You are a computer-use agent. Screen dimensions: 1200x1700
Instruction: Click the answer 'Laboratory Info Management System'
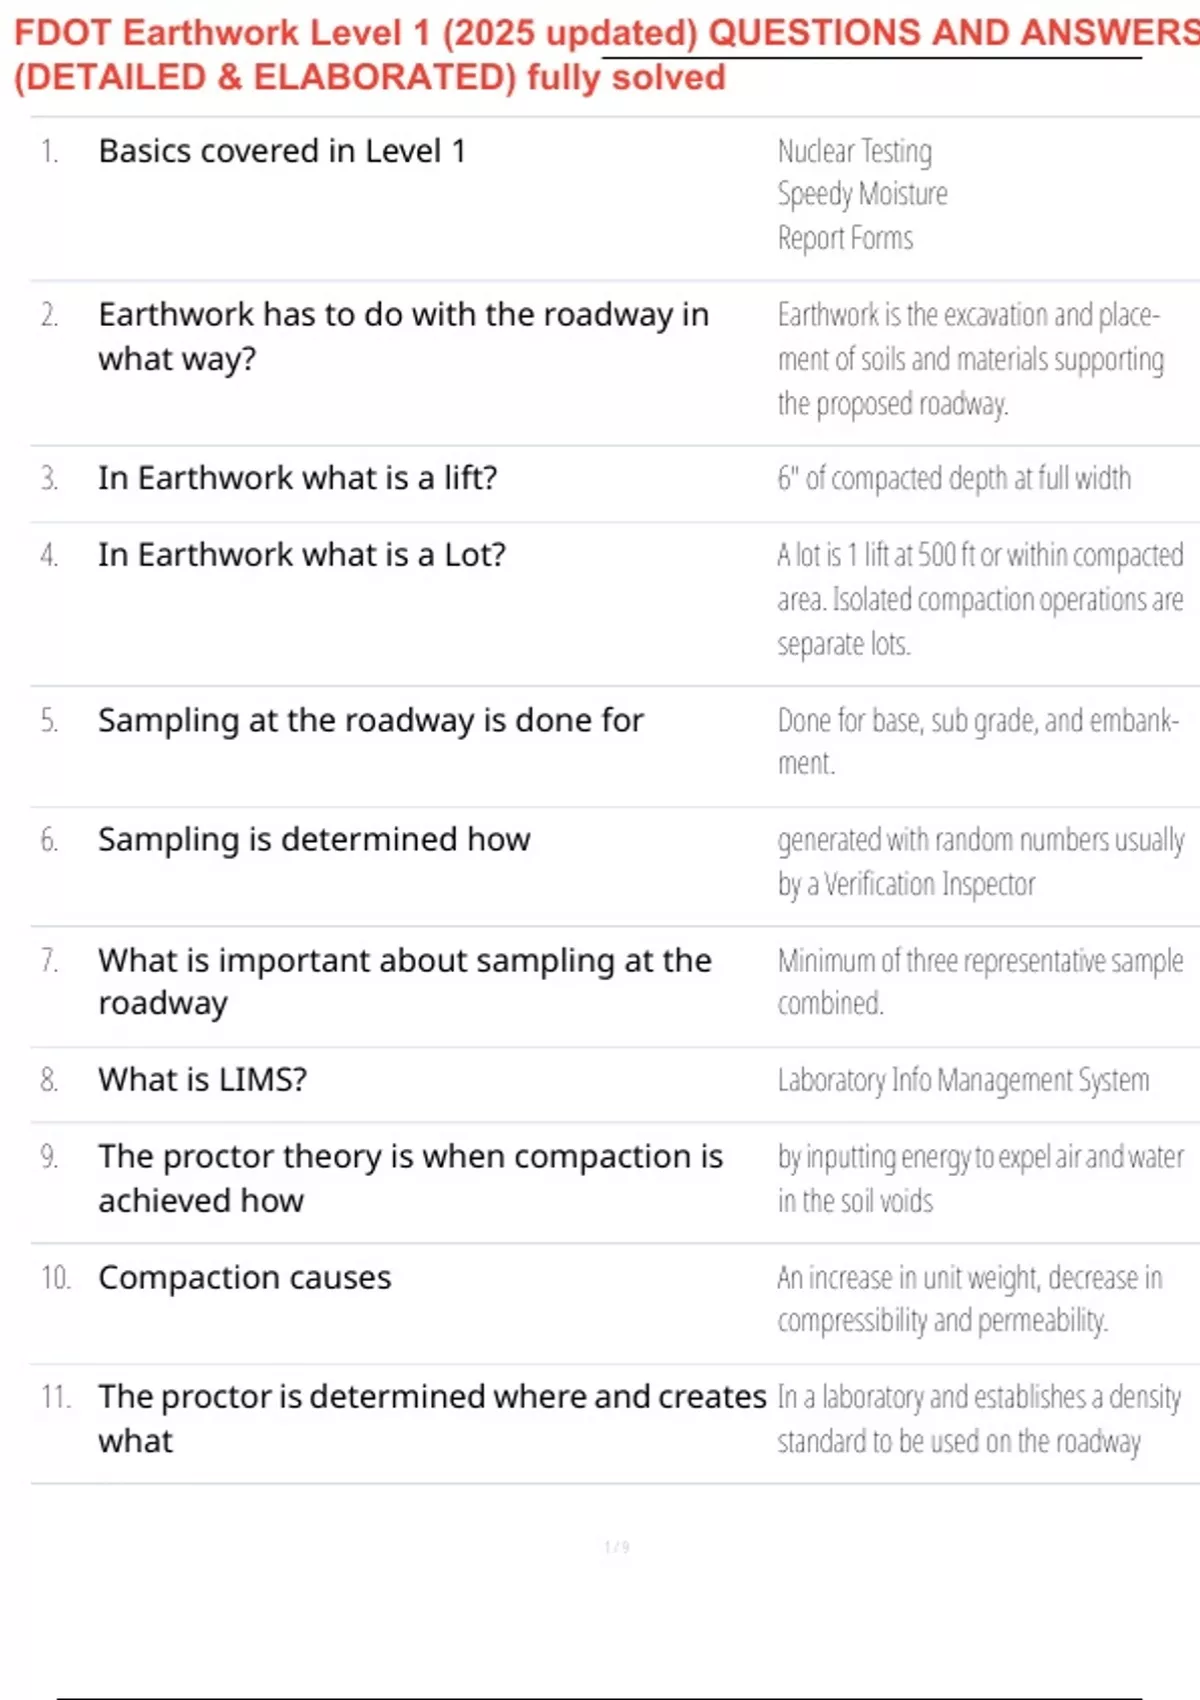pos(963,1080)
